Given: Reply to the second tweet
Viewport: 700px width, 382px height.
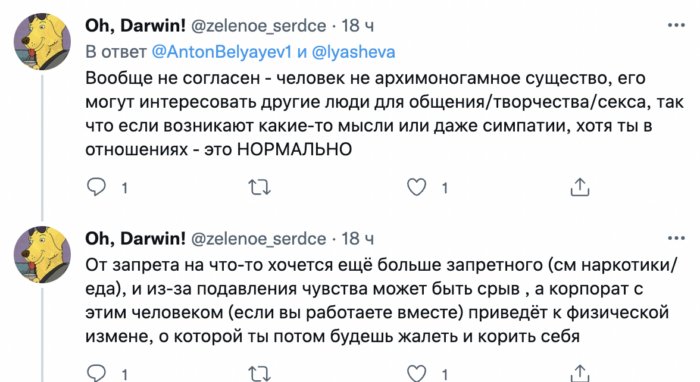Looking at the screenshot, I should pyautogui.click(x=96, y=373).
